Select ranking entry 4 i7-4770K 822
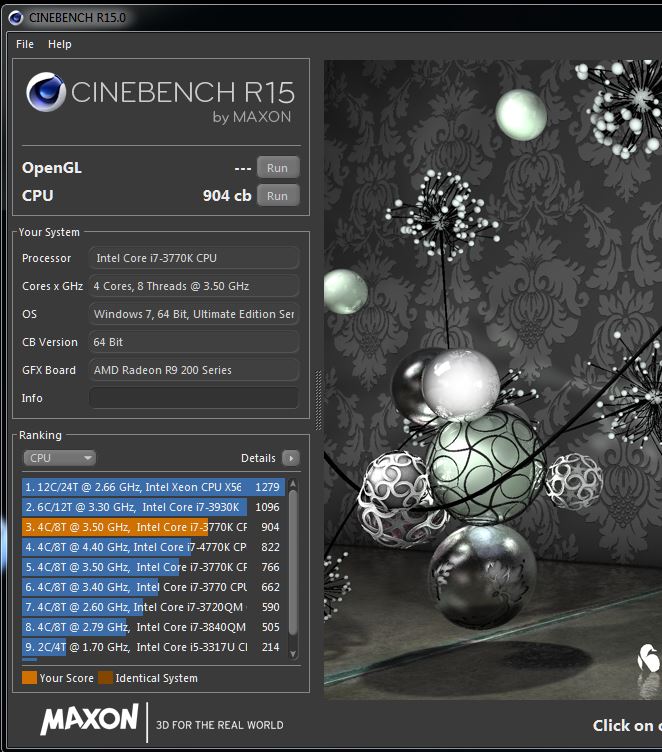Image resolution: width=662 pixels, height=752 pixels. coord(154,547)
